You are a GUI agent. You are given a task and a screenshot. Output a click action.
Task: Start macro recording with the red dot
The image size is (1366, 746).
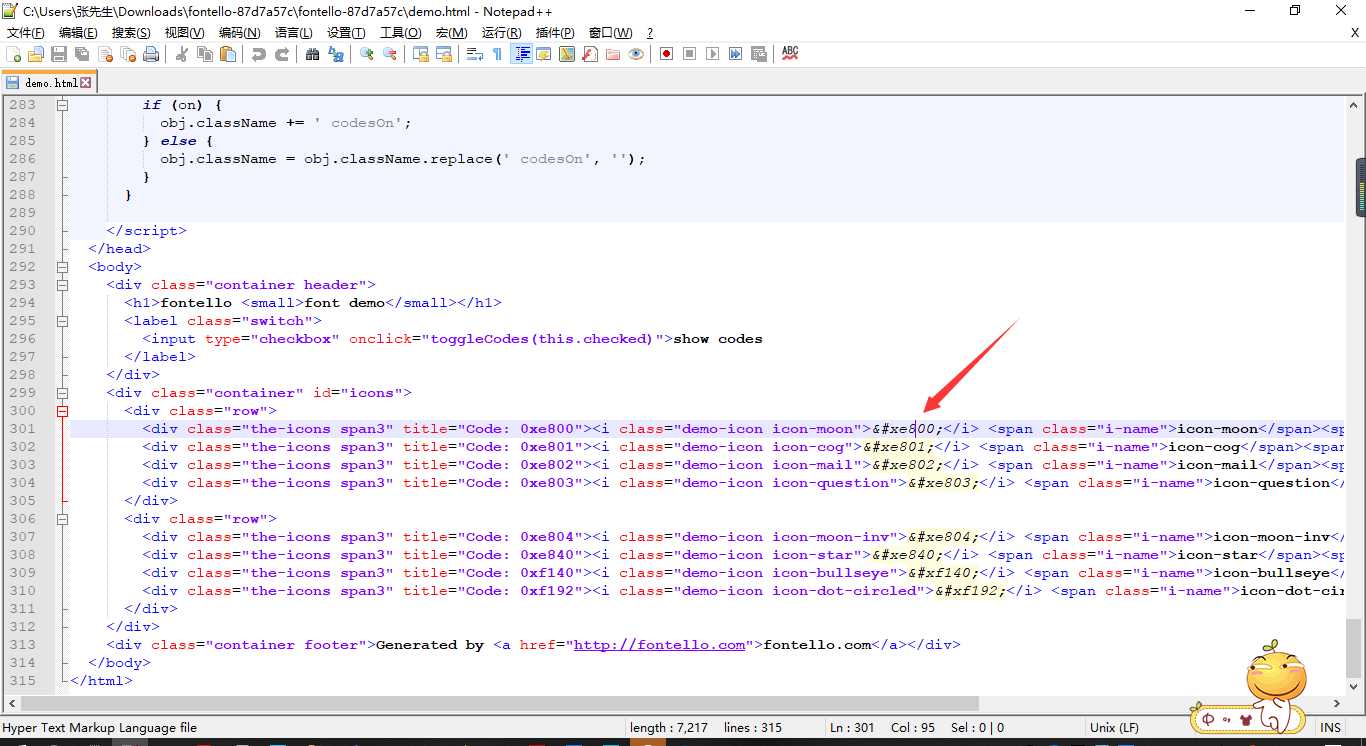point(667,54)
